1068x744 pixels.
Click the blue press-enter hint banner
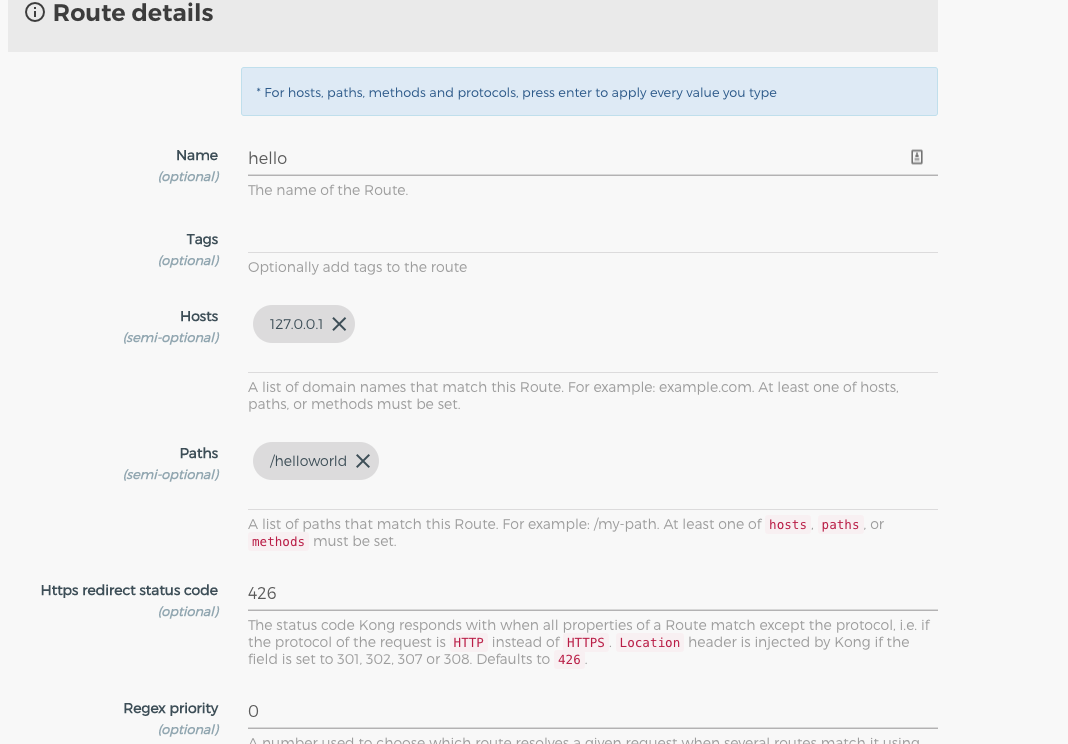[x=589, y=92]
